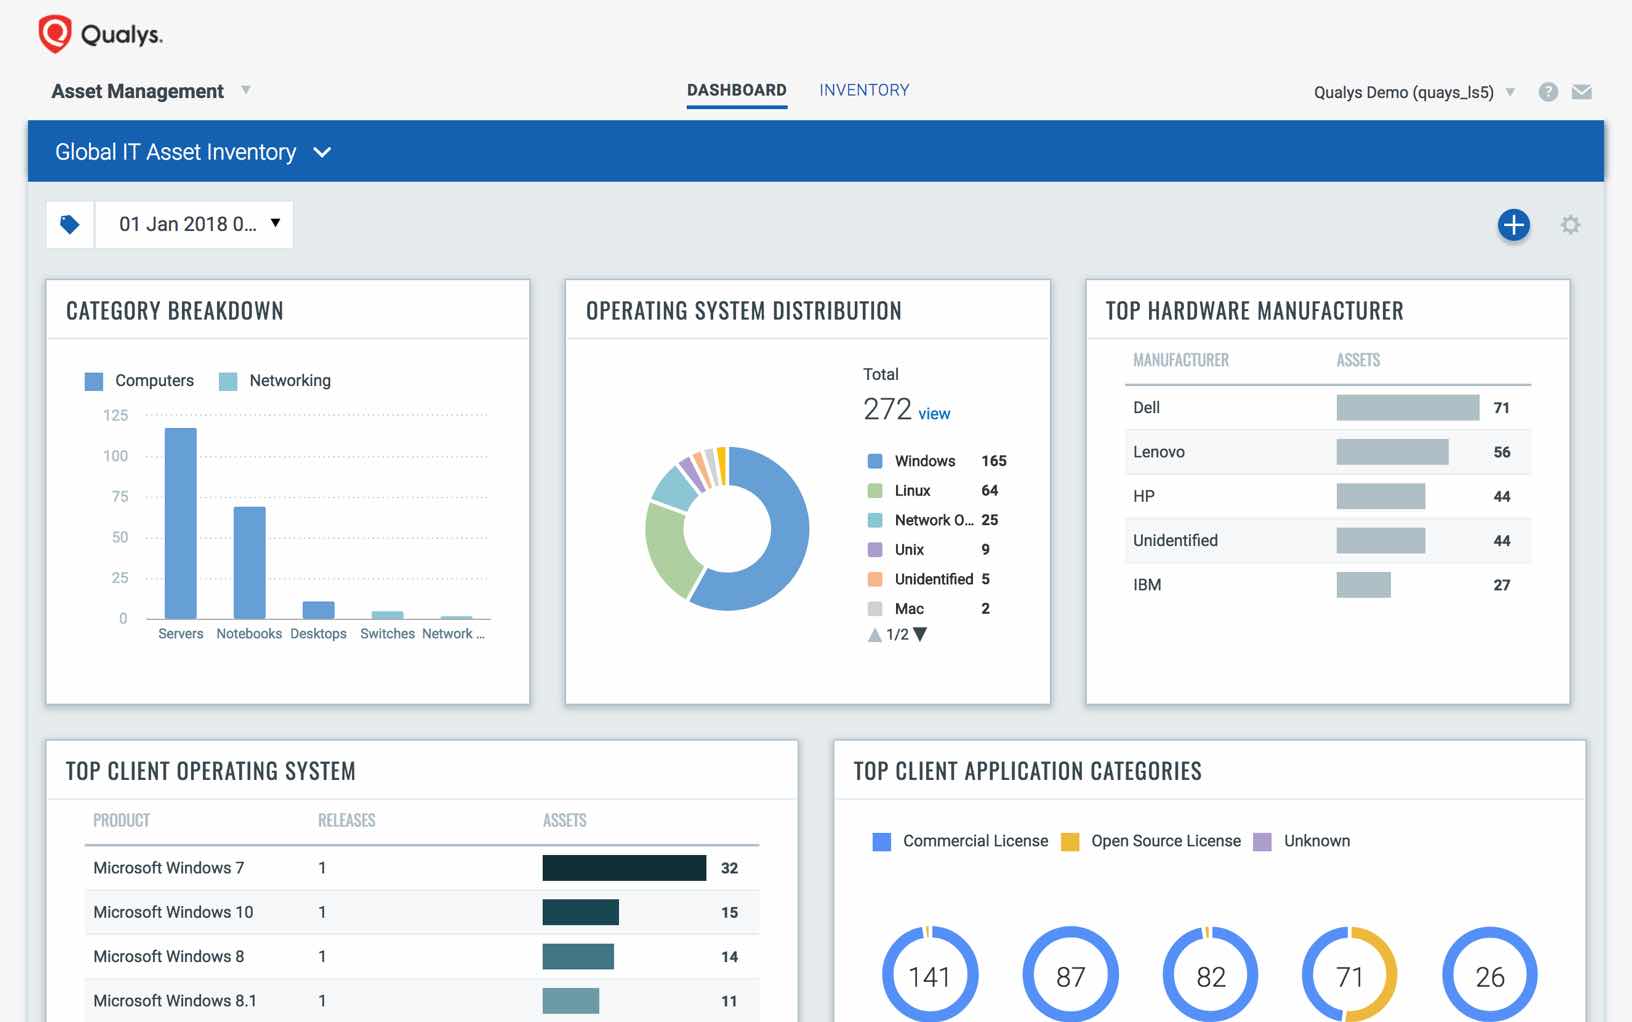Click the up arrow in the OS legend pager
1632x1022 pixels.
873,633
